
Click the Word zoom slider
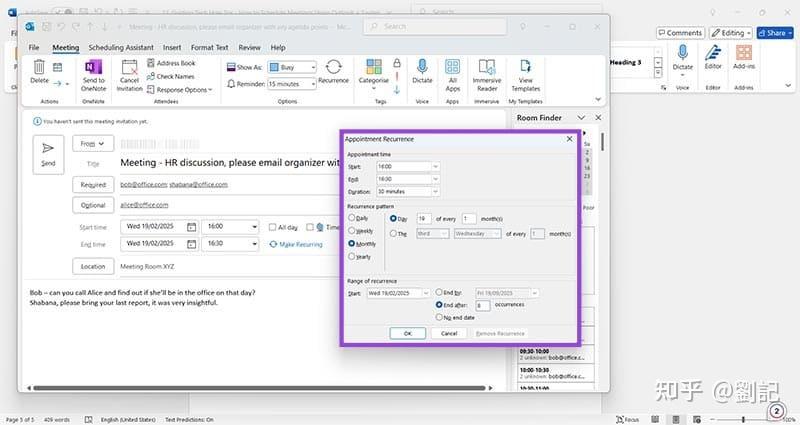[743, 419]
